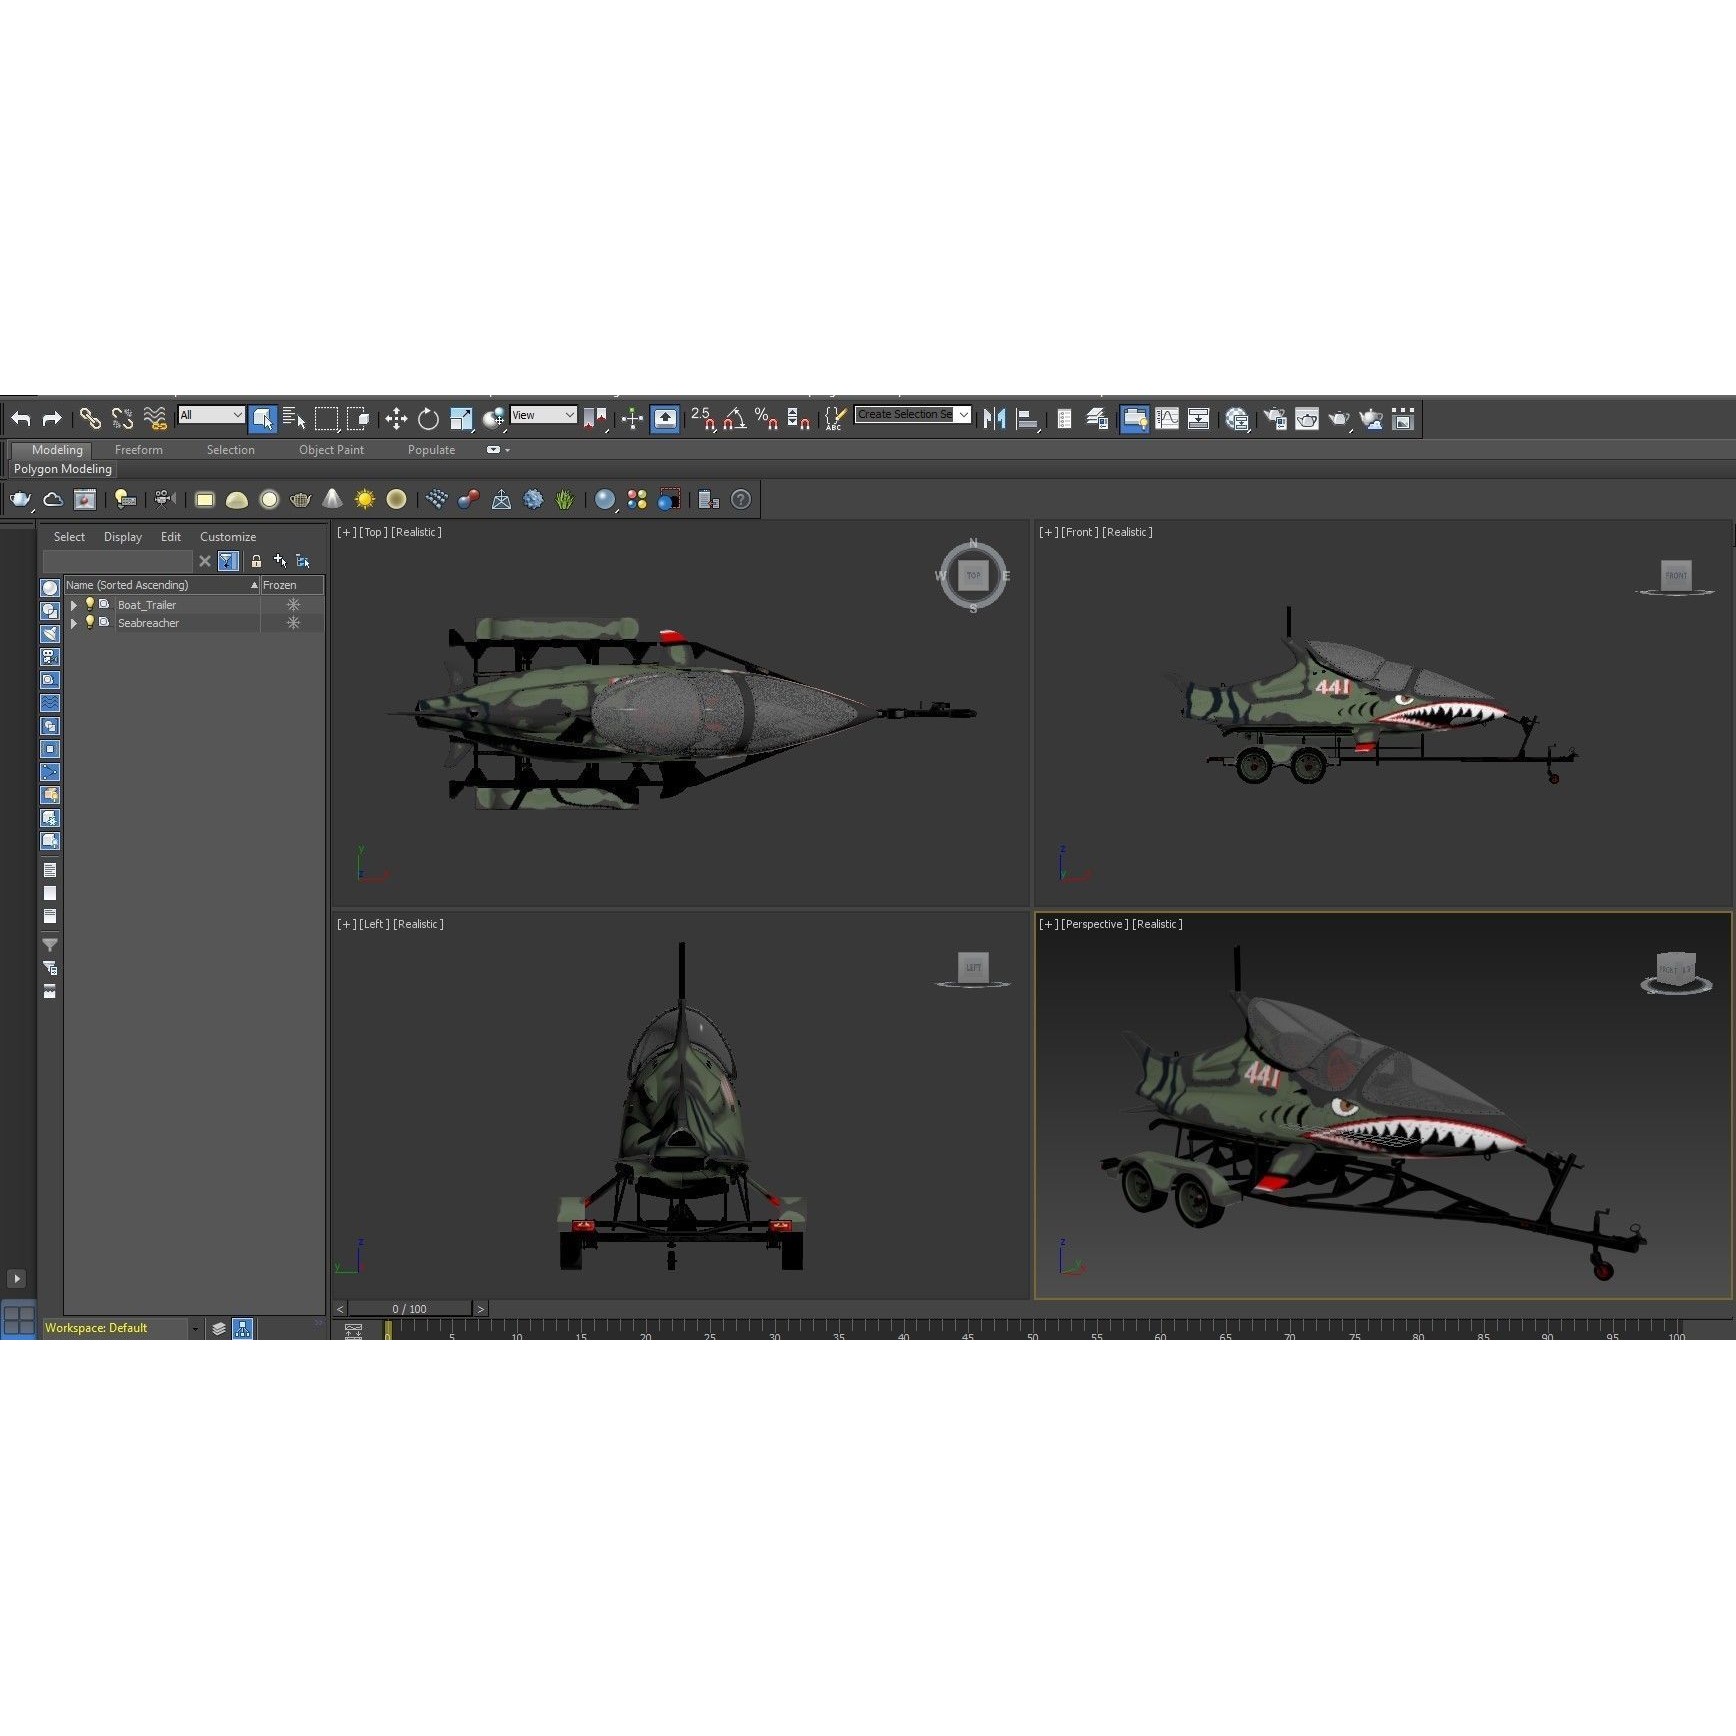Click the Polygon Modeling panel button
Viewport: 1736px width, 1736px height.
point(62,469)
